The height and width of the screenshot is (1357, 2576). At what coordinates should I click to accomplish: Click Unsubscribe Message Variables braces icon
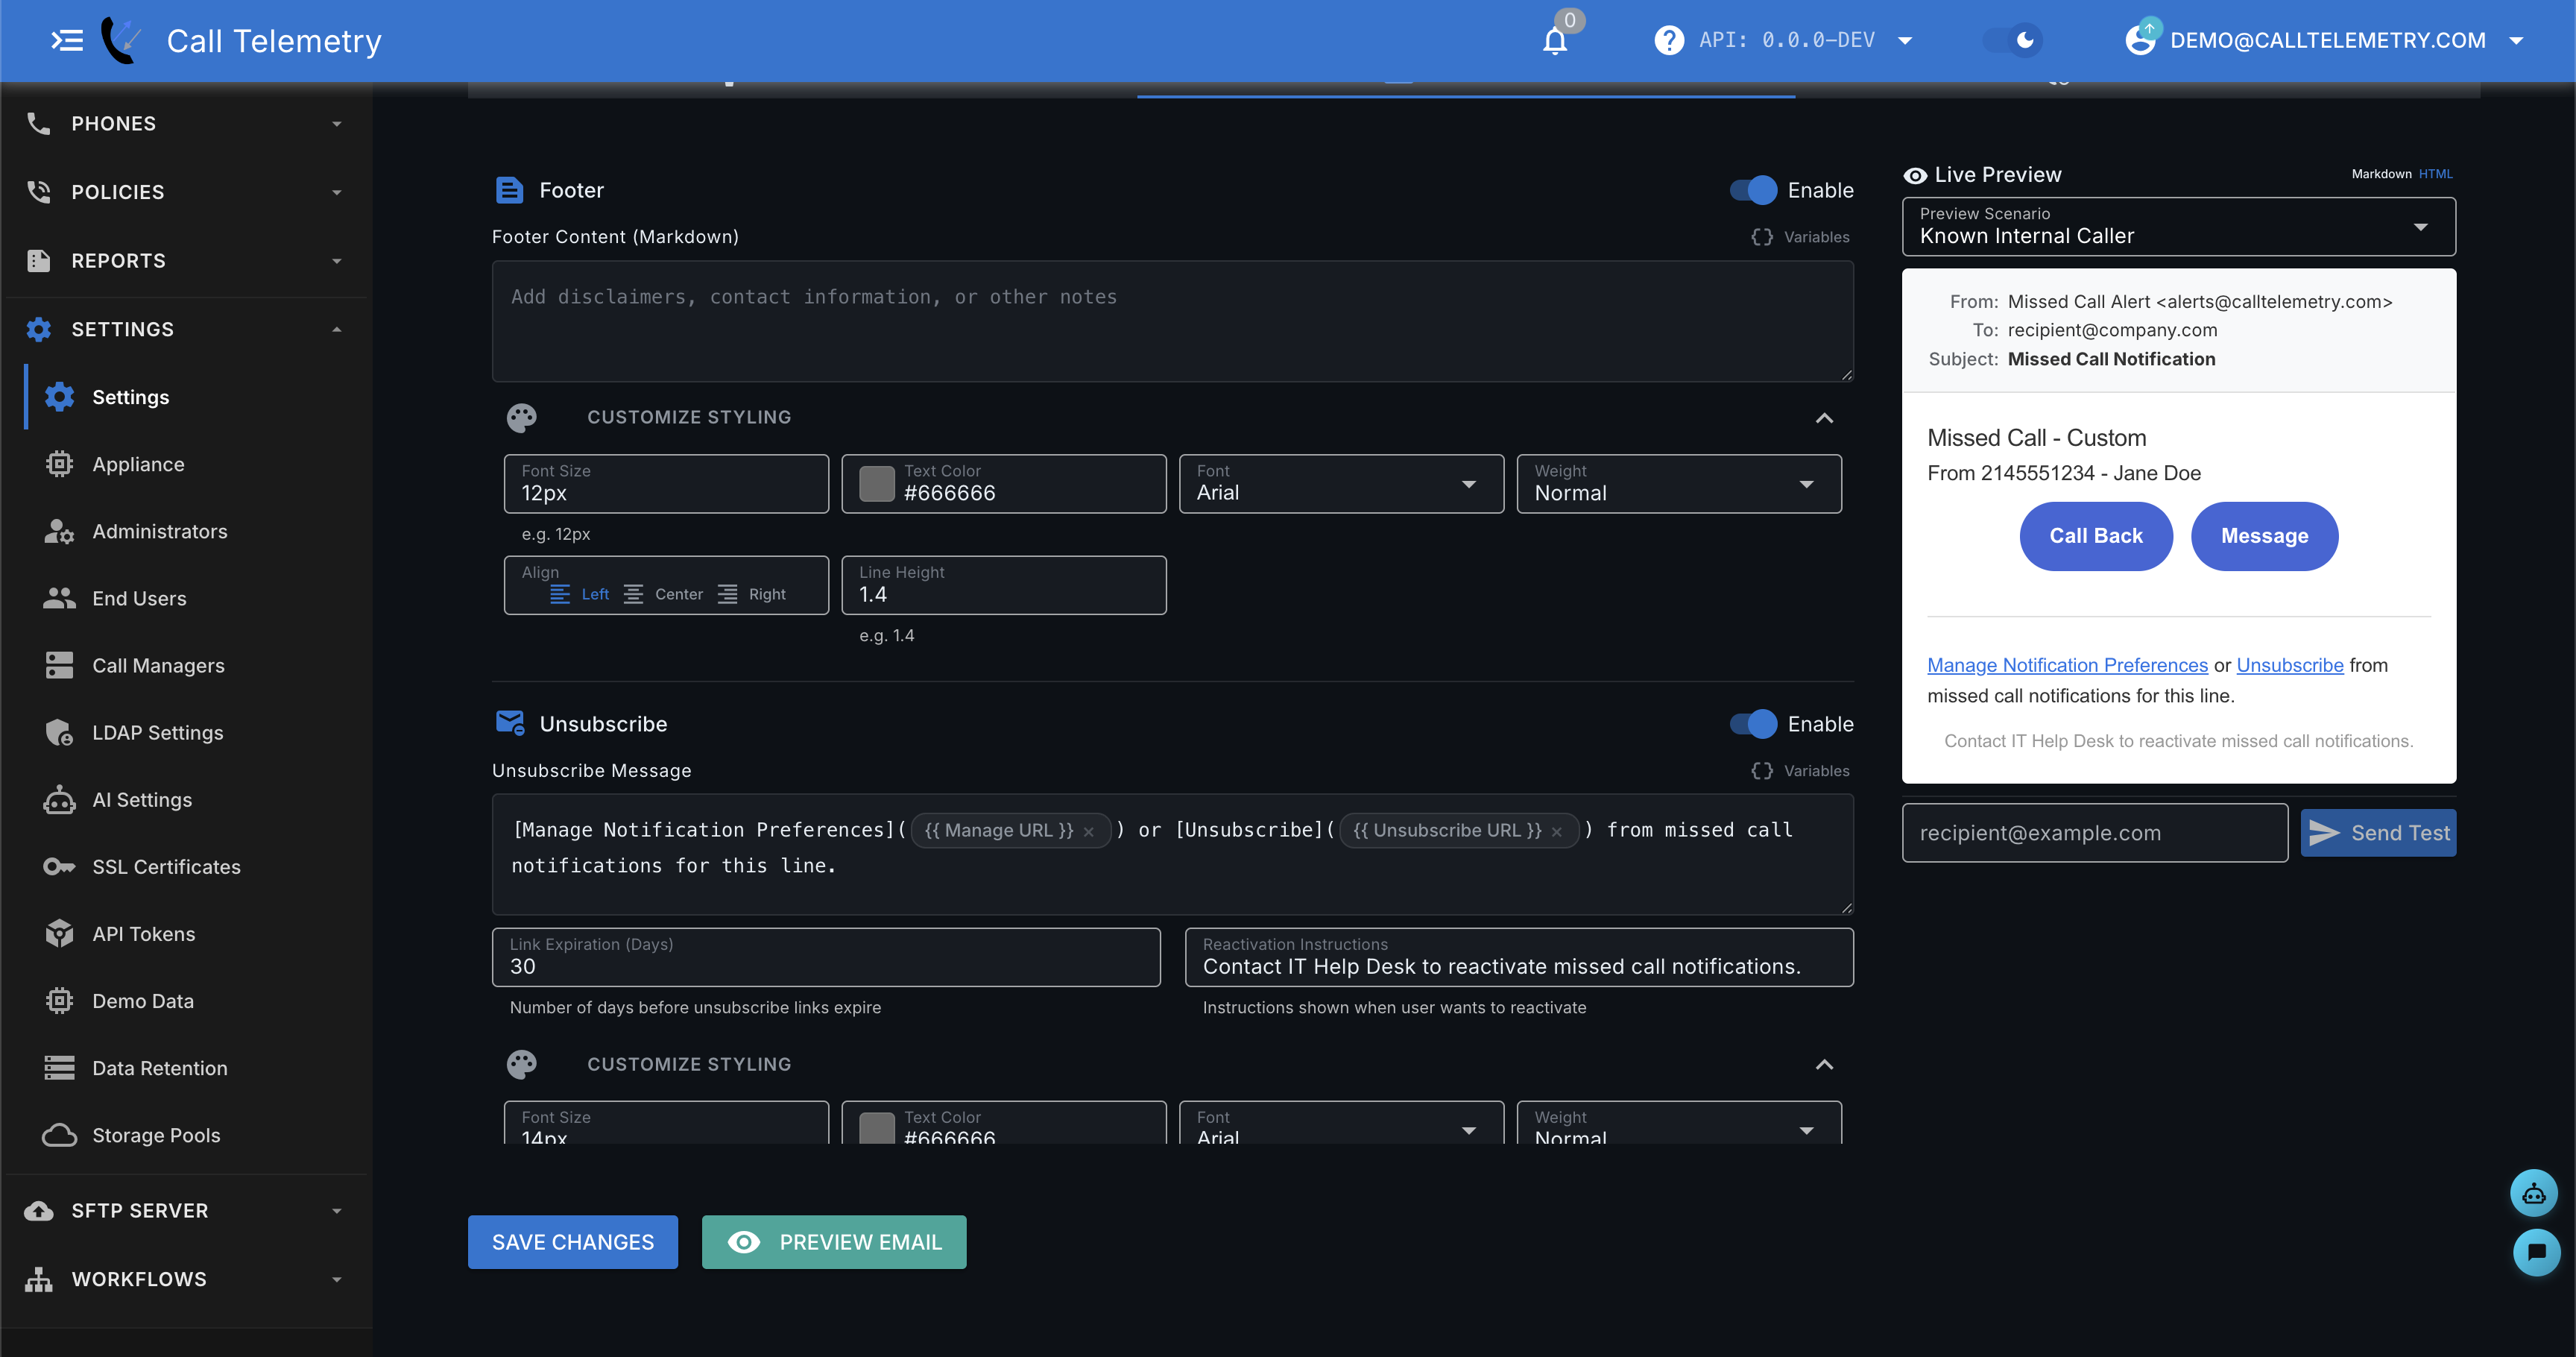[x=1761, y=770]
